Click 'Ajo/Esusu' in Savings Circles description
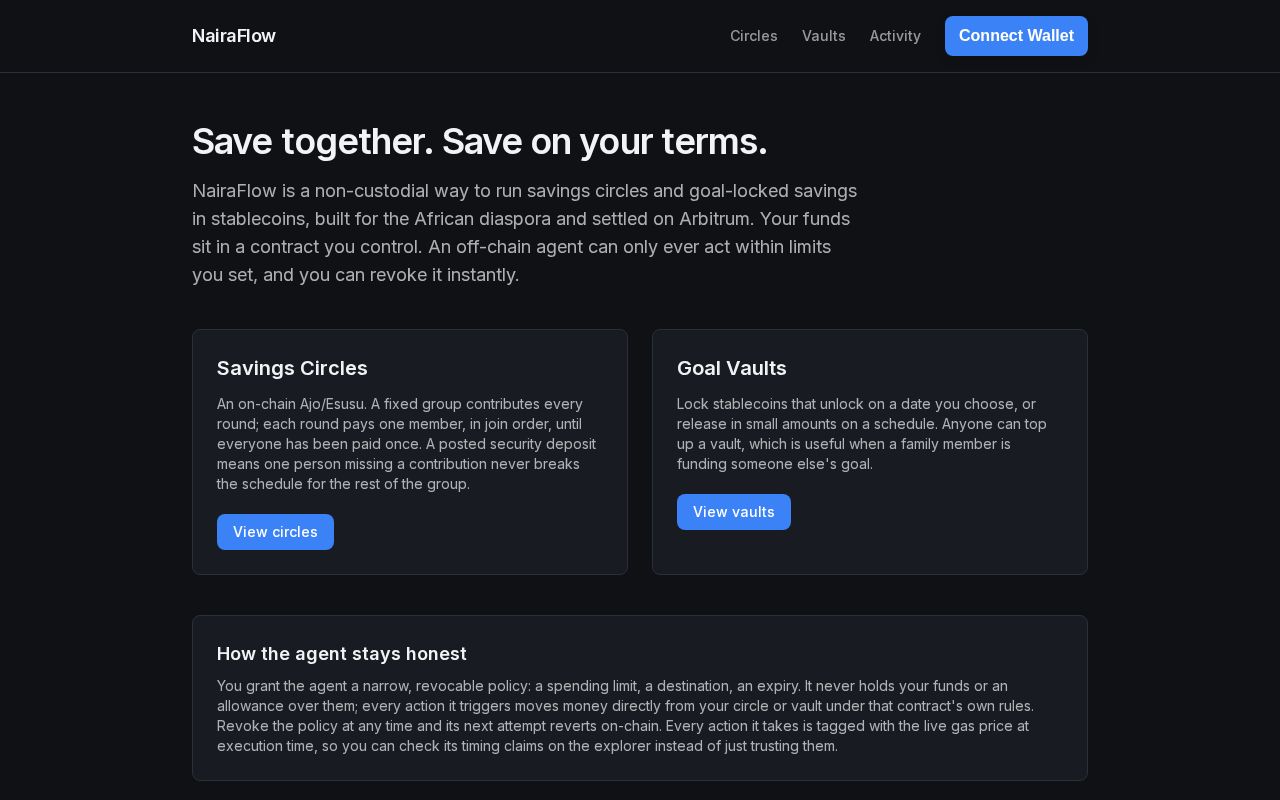Viewport: 1280px width, 800px height. point(332,404)
